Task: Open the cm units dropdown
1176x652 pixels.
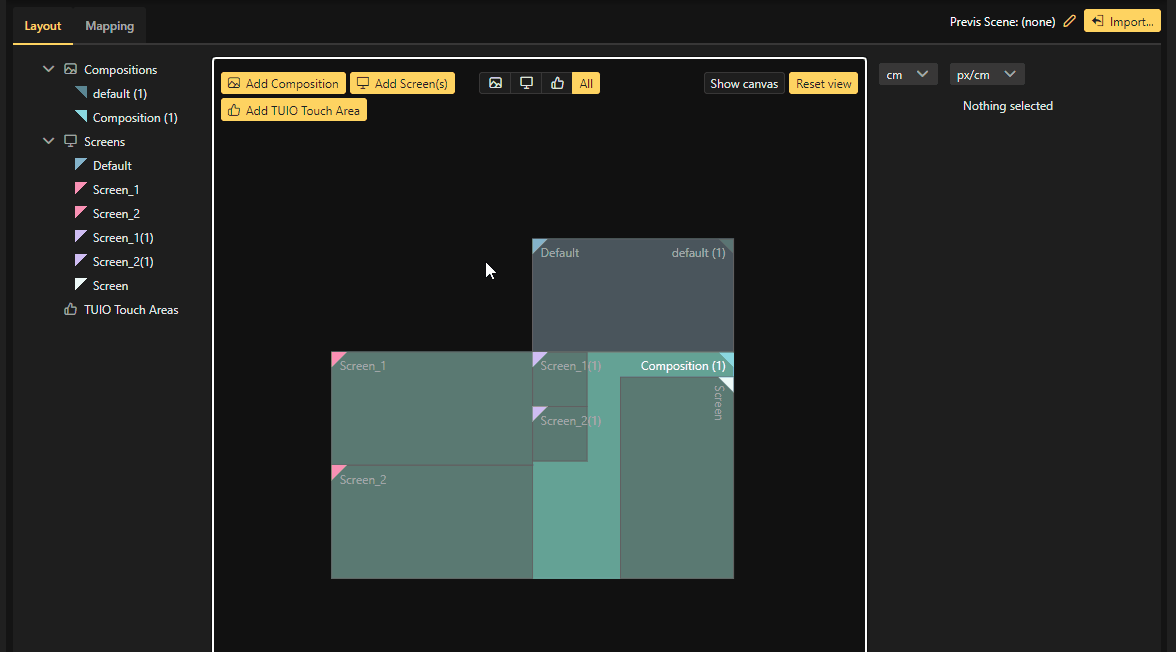Action: 908,74
